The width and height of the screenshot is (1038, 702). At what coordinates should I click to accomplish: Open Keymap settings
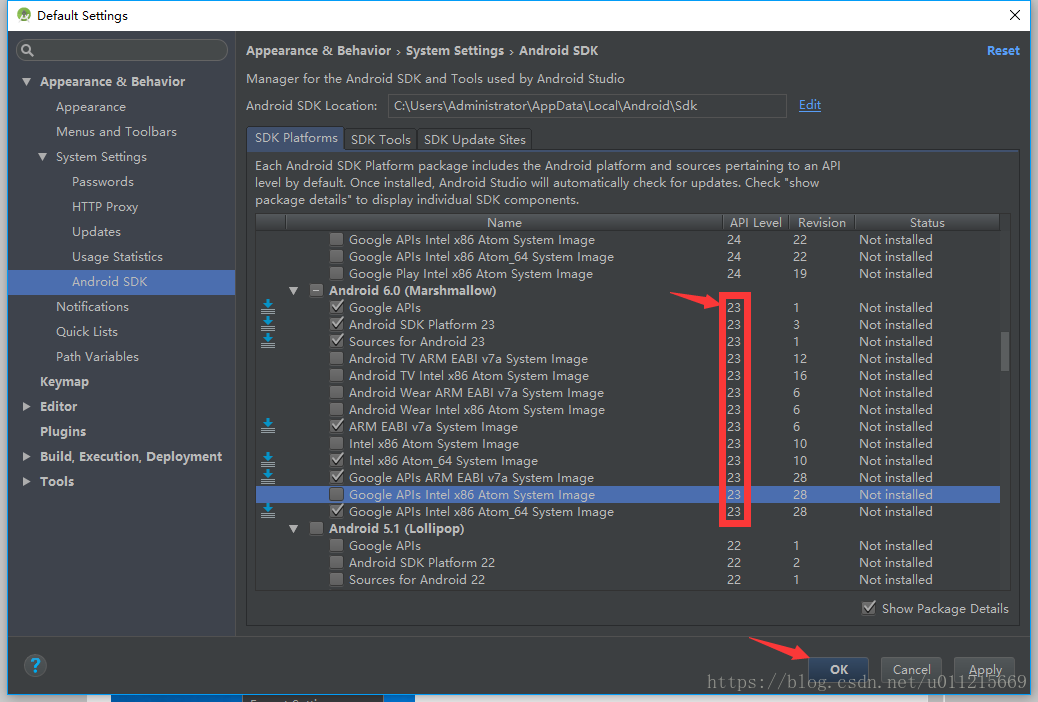click(x=64, y=381)
